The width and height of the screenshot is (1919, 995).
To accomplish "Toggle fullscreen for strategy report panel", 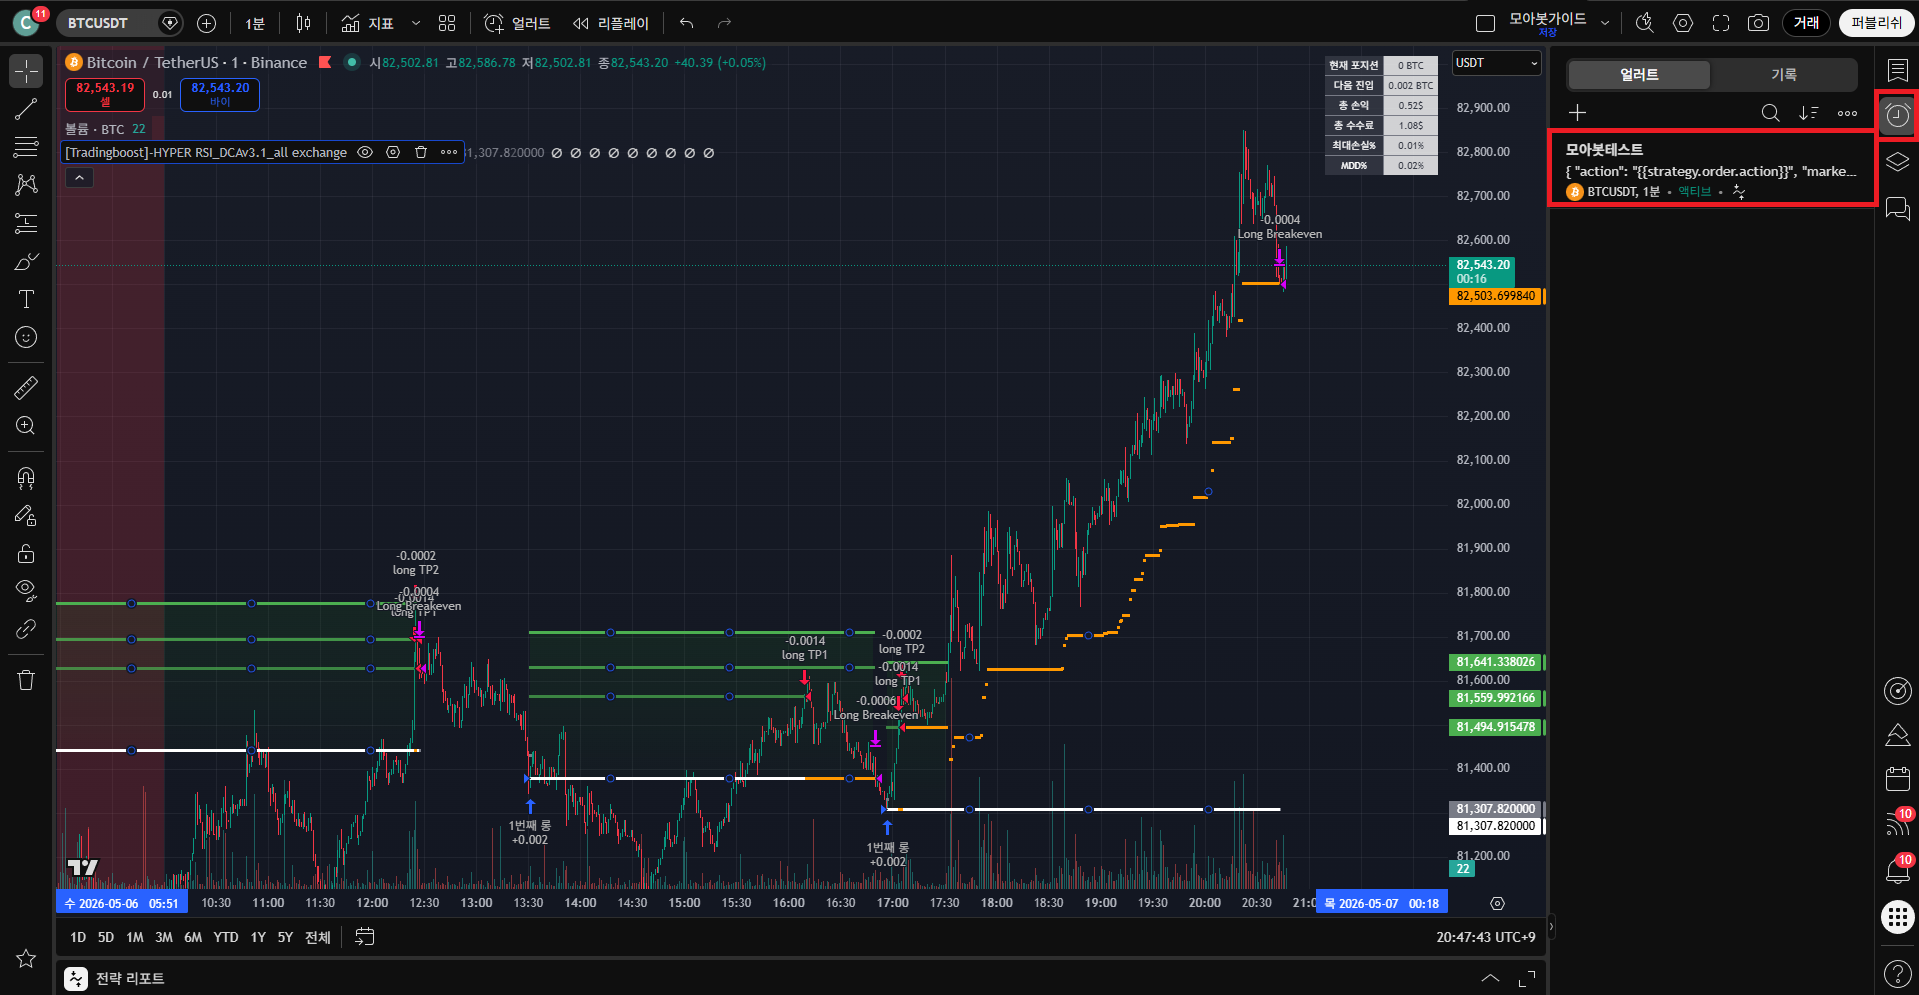I will 1527,978.
